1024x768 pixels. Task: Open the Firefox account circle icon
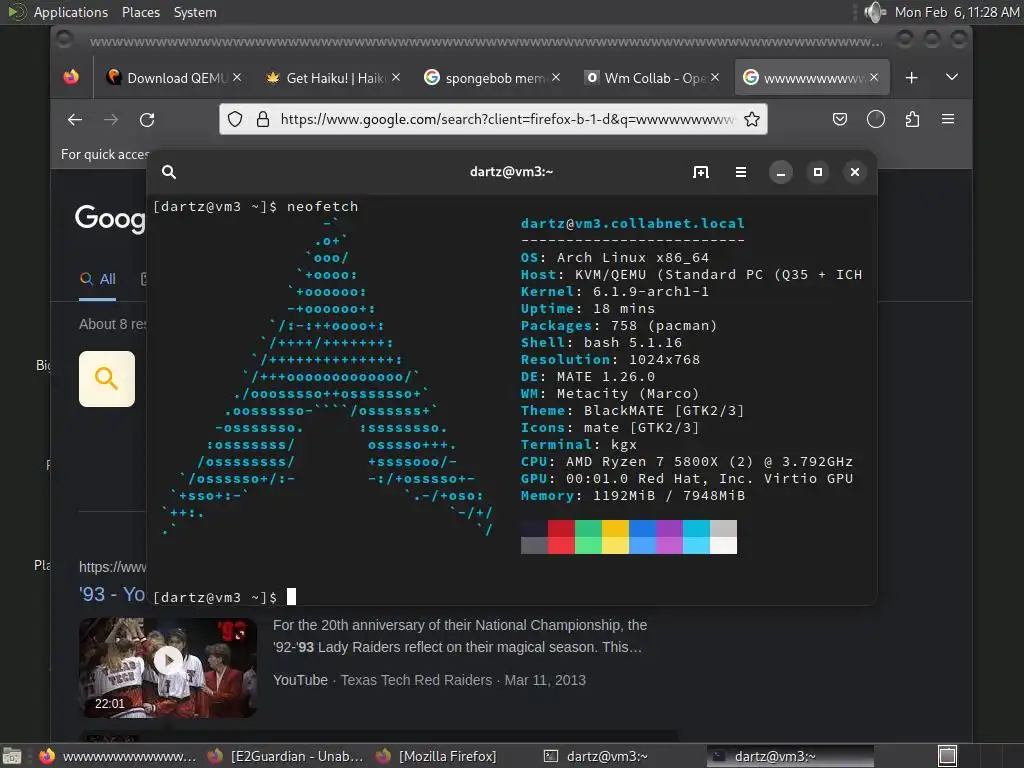pyautogui.click(x=876, y=119)
